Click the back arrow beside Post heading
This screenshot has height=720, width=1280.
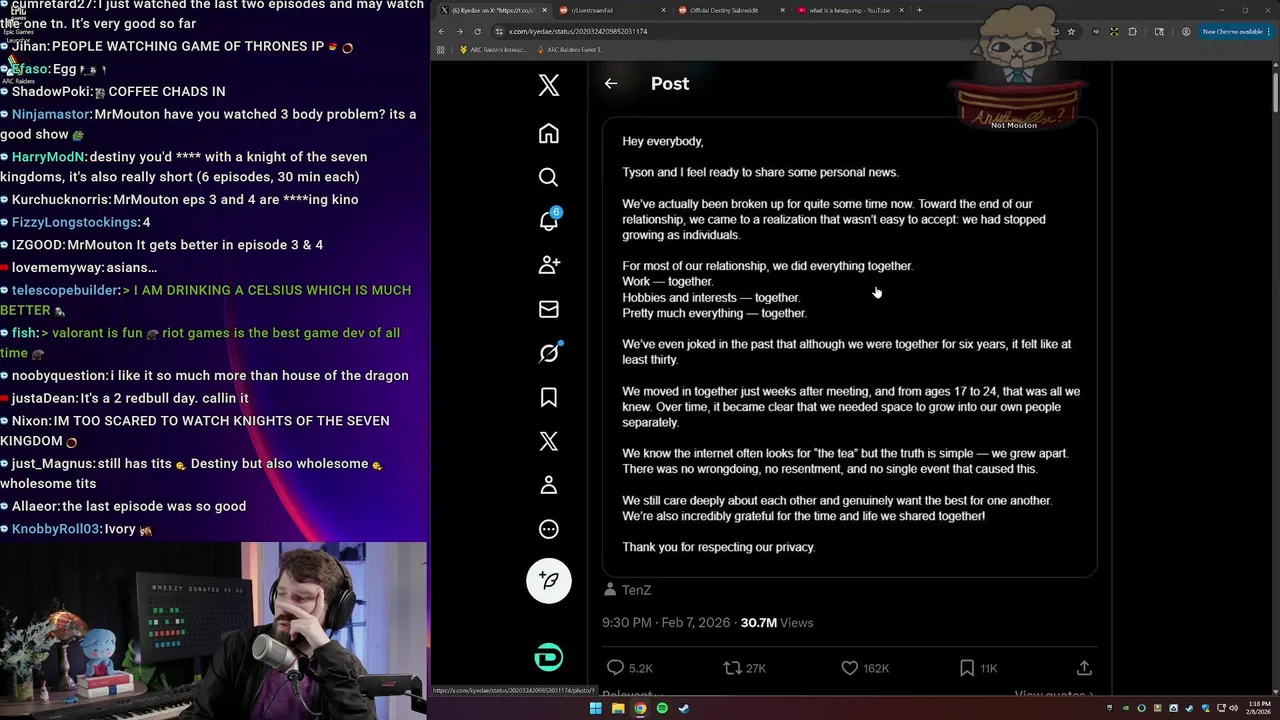click(611, 84)
